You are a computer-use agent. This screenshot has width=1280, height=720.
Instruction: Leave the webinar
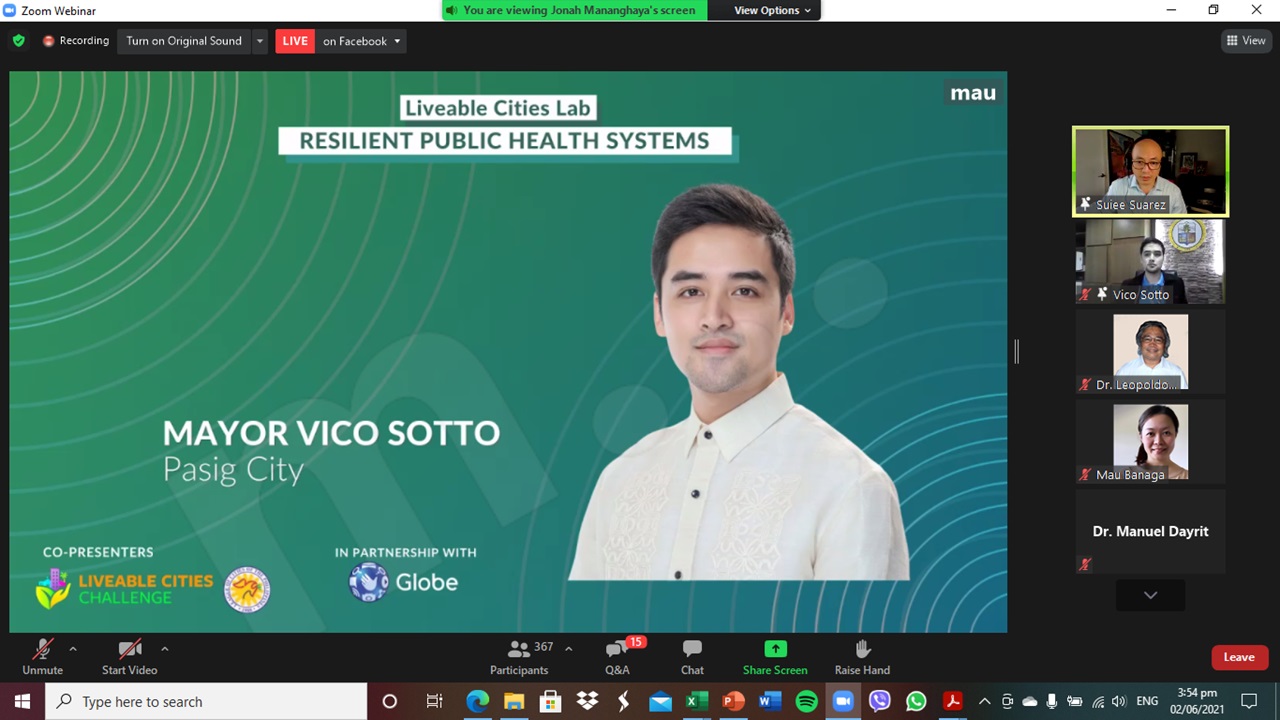point(1239,657)
